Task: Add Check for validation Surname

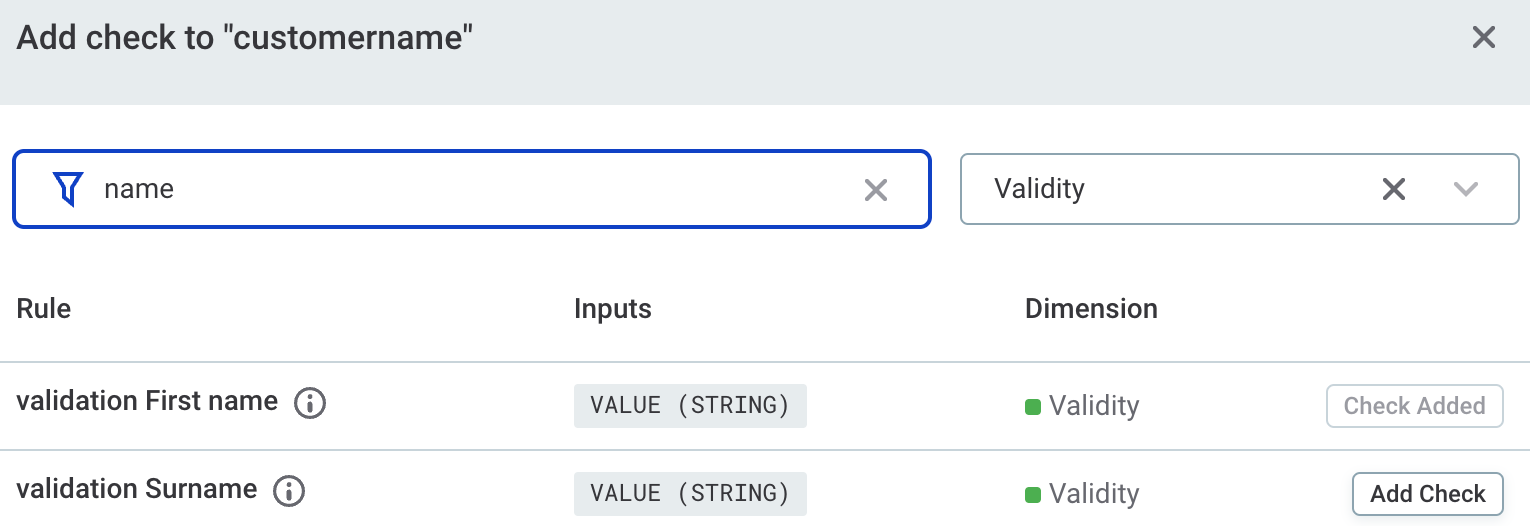Action: tap(1427, 494)
